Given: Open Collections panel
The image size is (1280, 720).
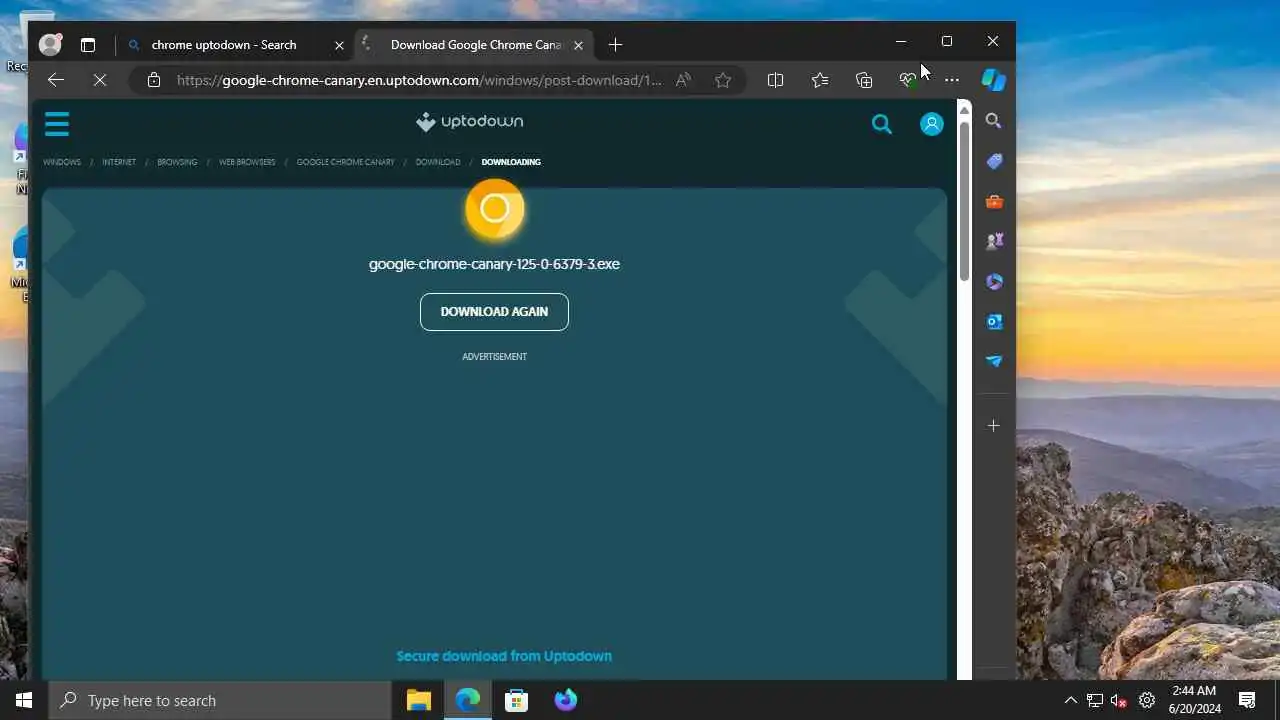Looking at the screenshot, I should coord(864,80).
